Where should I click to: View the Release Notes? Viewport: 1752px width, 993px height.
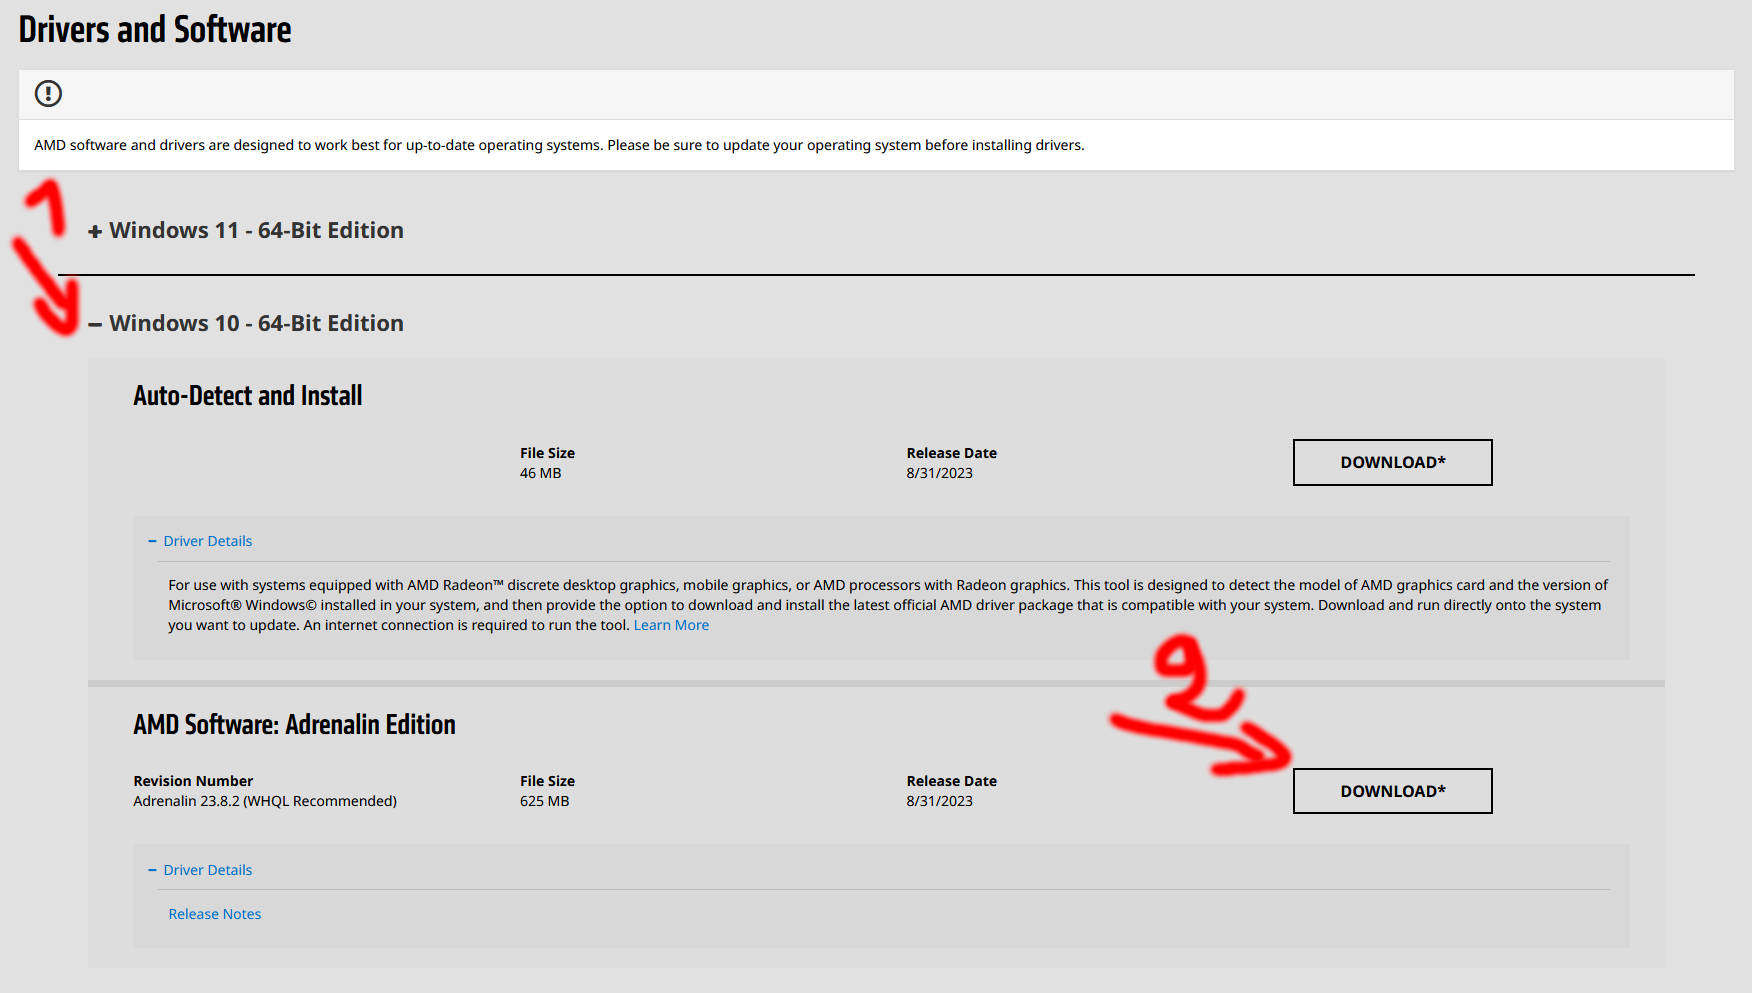(214, 913)
